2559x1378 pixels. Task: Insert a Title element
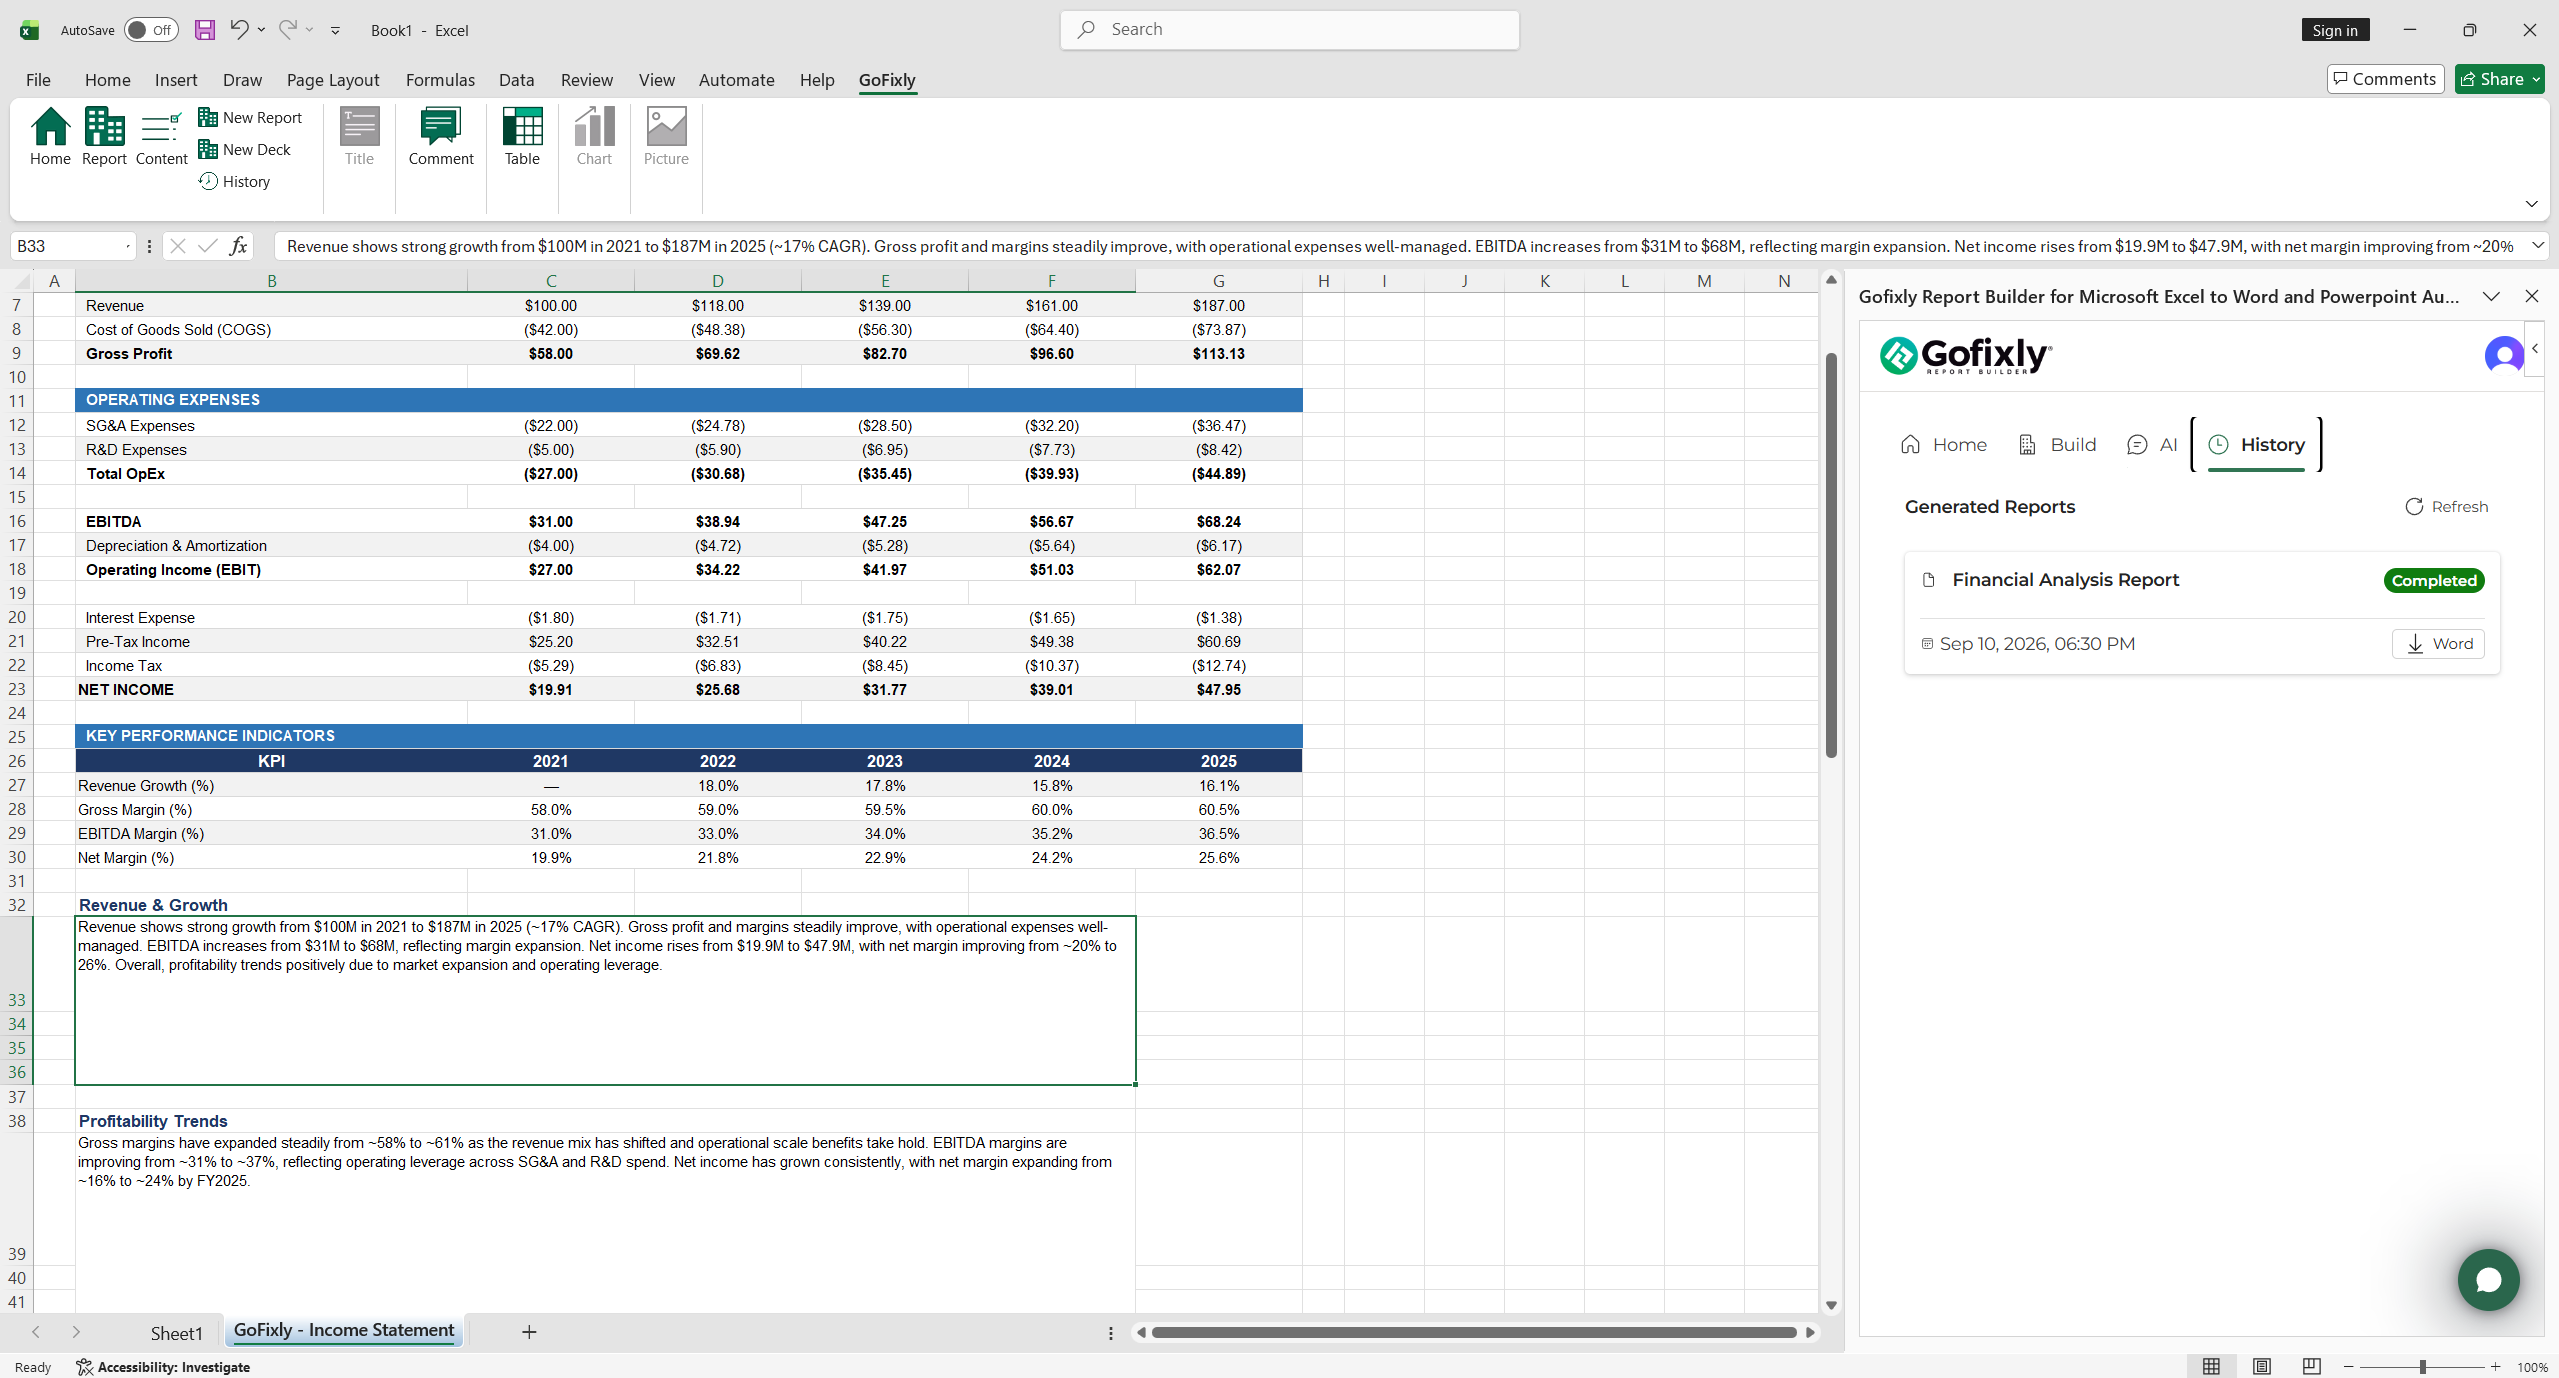click(x=359, y=137)
